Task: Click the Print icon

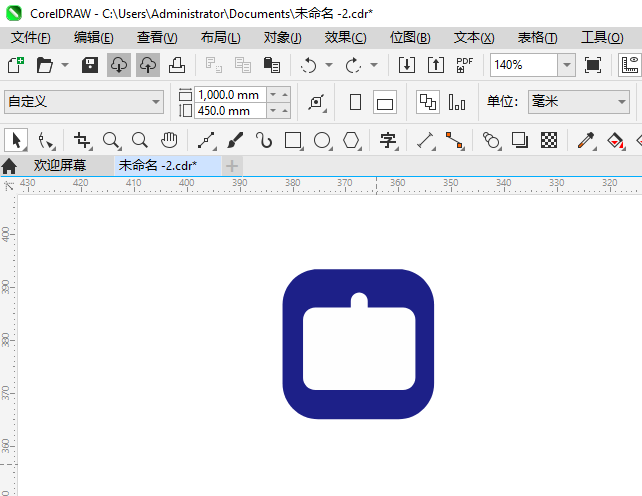Action: [177, 65]
